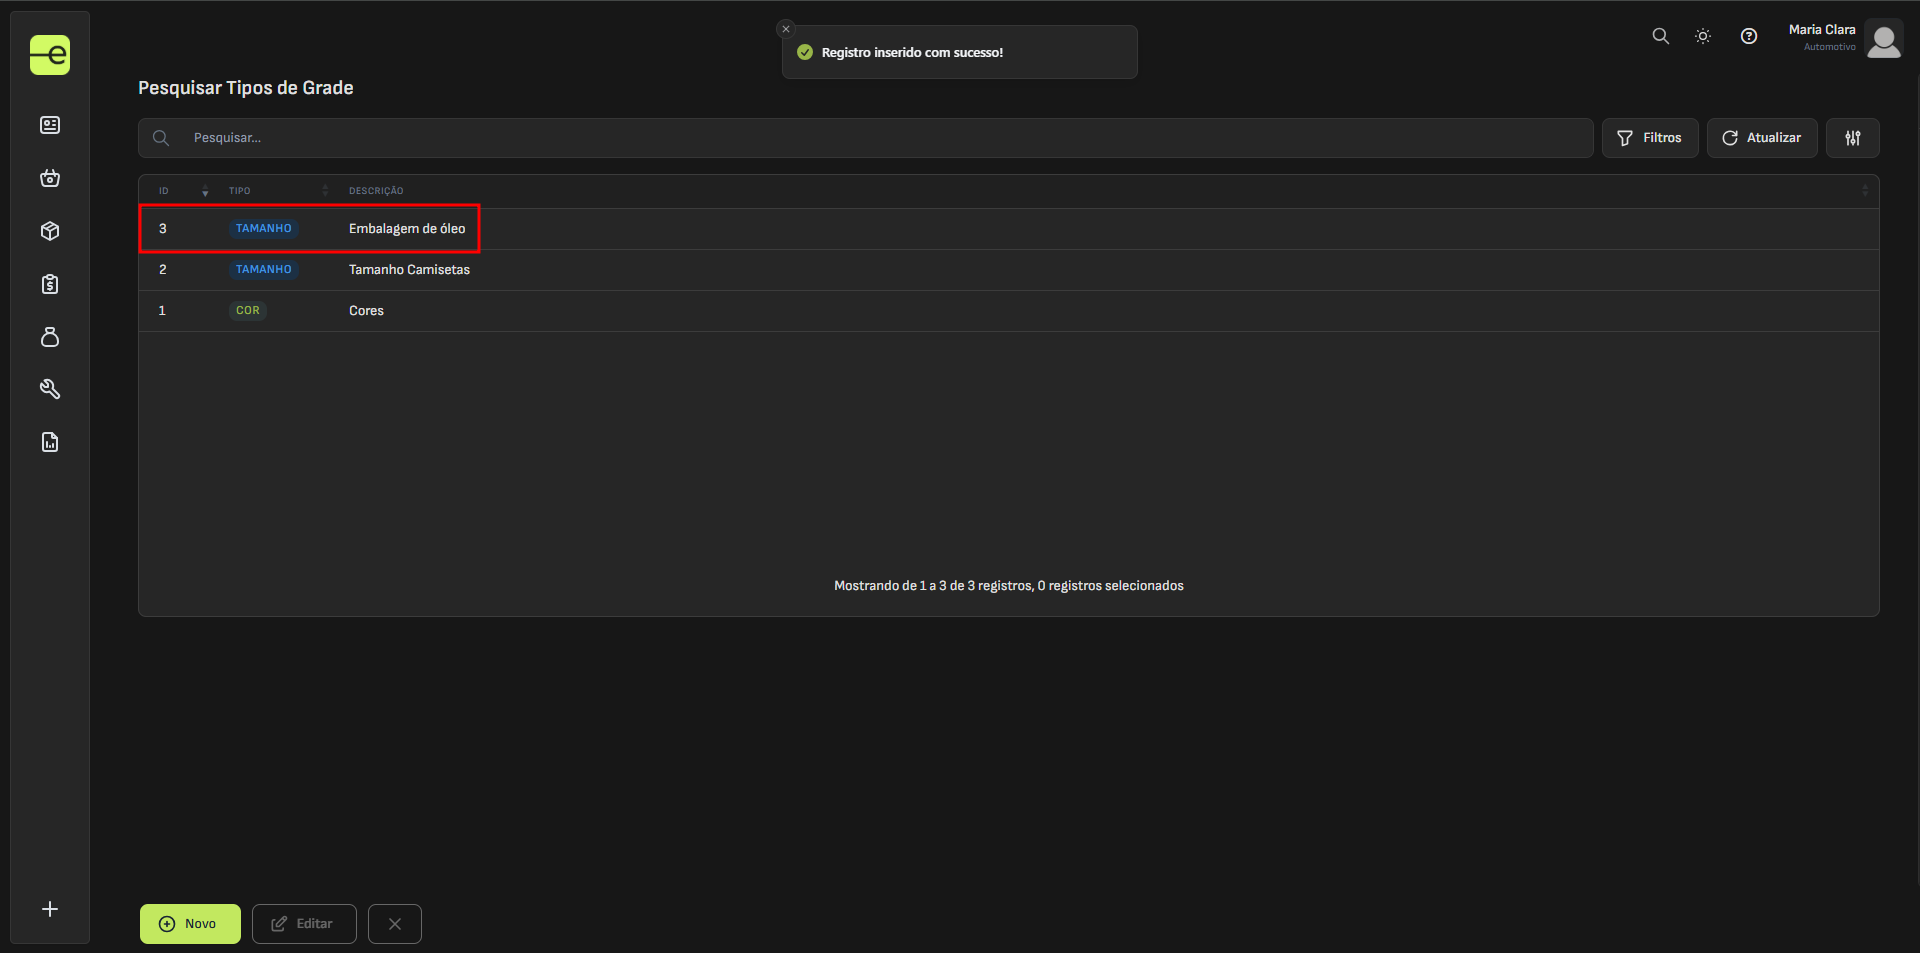Open the financial clipboard sidebar icon
This screenshot has width=1920, height=953.
point(50,284)
